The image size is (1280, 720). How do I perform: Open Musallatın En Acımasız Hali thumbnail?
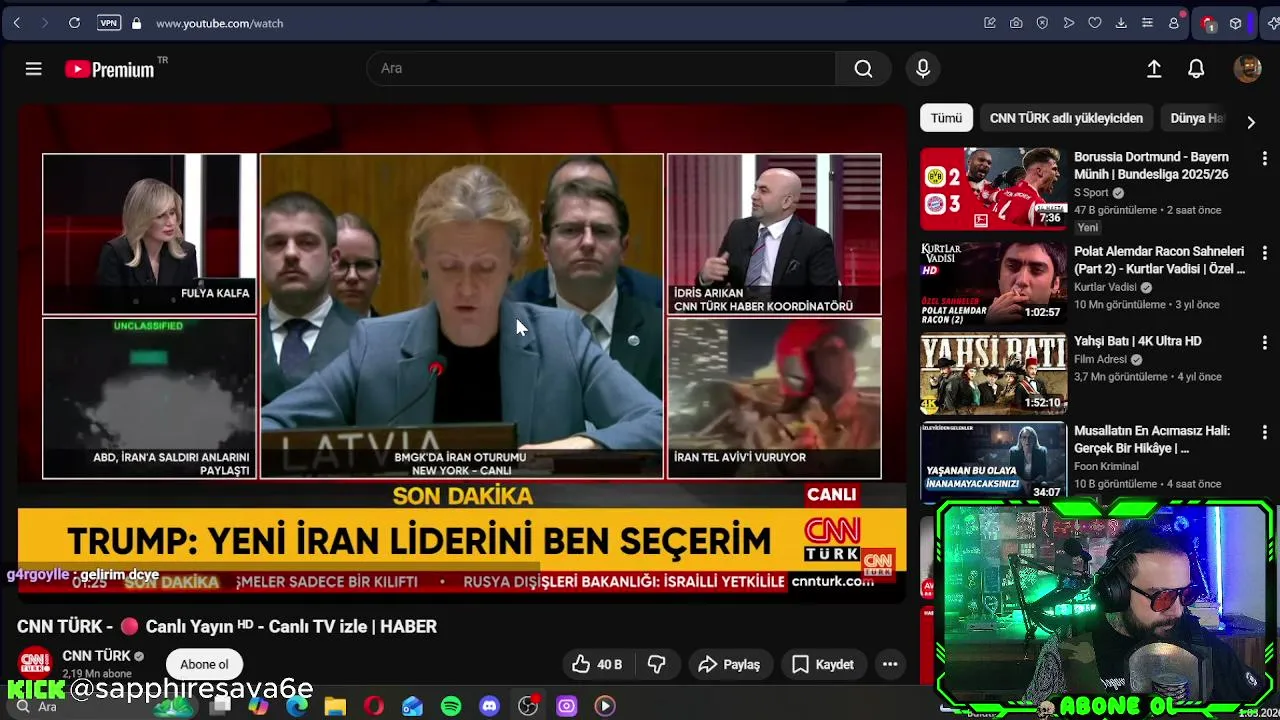(x=993, y=462)
